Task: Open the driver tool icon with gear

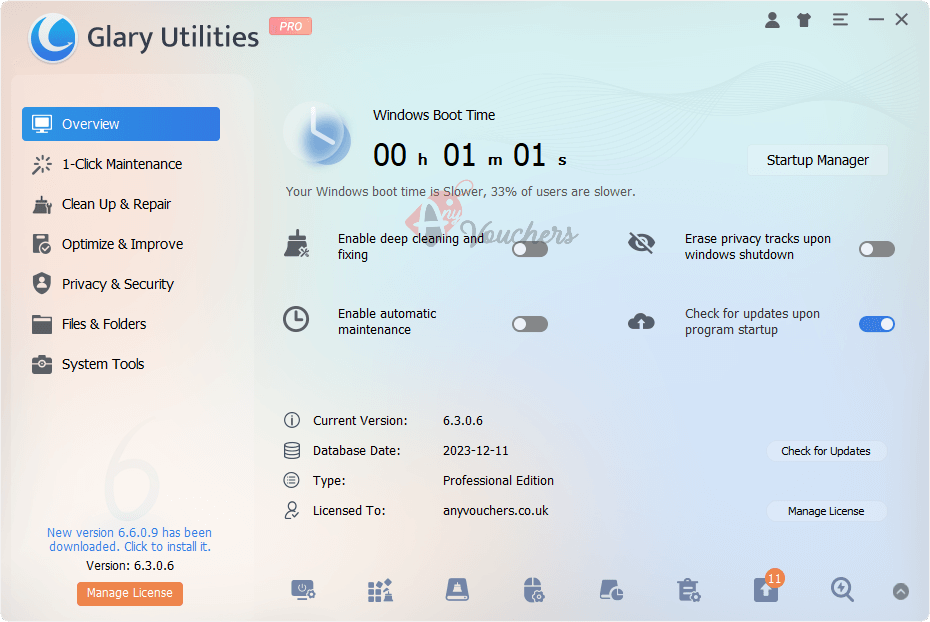Action: click(x=533, y=591)
